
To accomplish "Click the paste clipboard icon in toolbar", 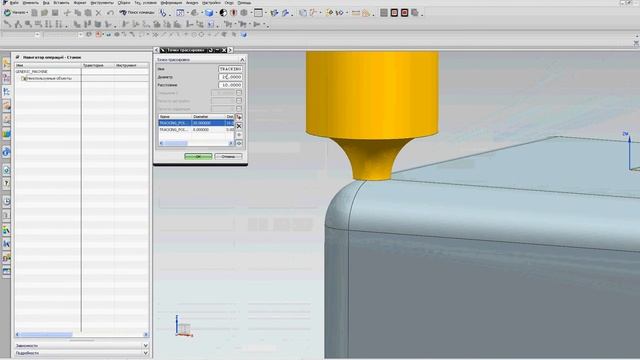I will (x=88, y=13).
